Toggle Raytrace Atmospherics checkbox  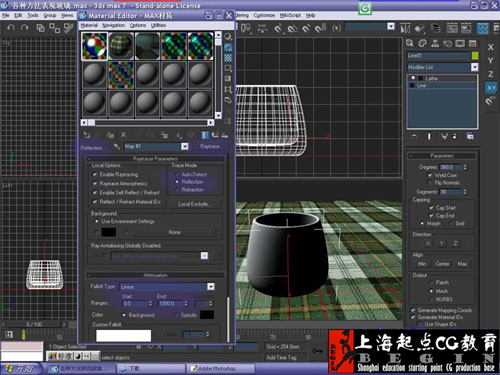[x=95, y=183]
